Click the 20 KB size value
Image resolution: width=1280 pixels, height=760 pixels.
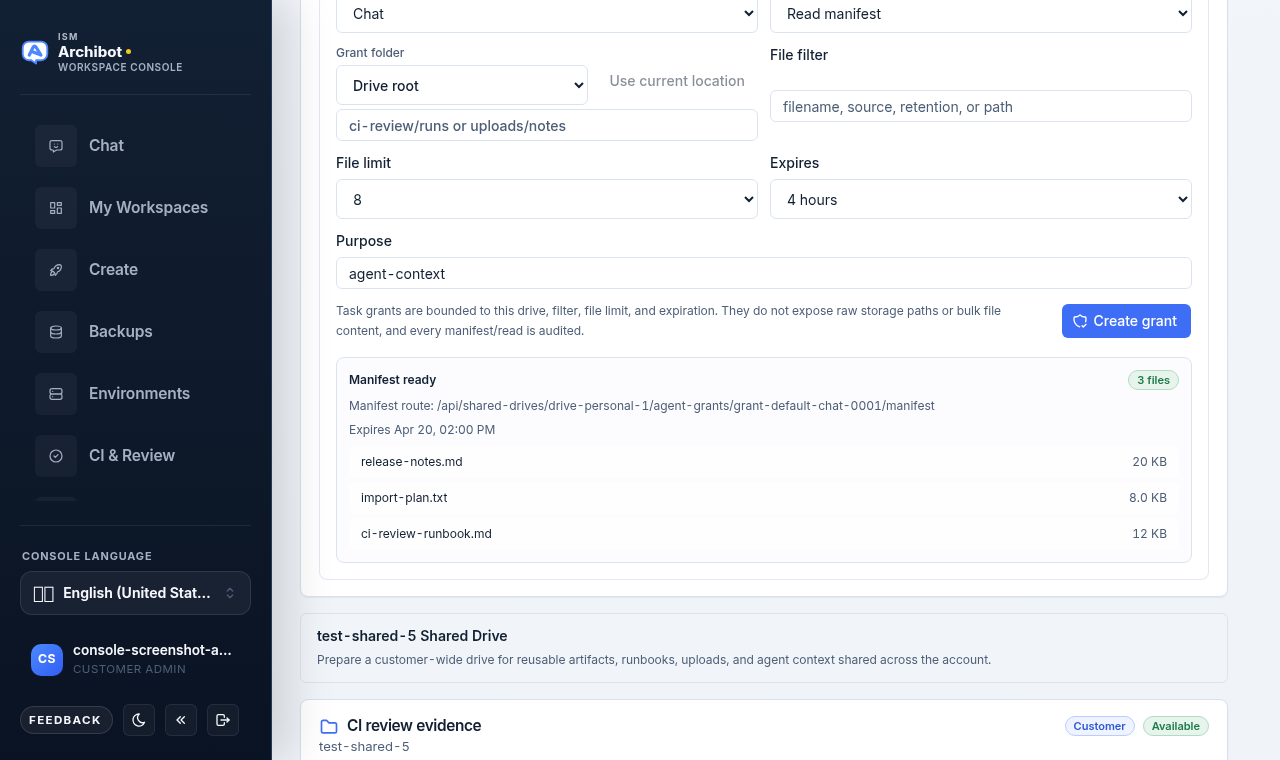click(x=1150, y=462)
